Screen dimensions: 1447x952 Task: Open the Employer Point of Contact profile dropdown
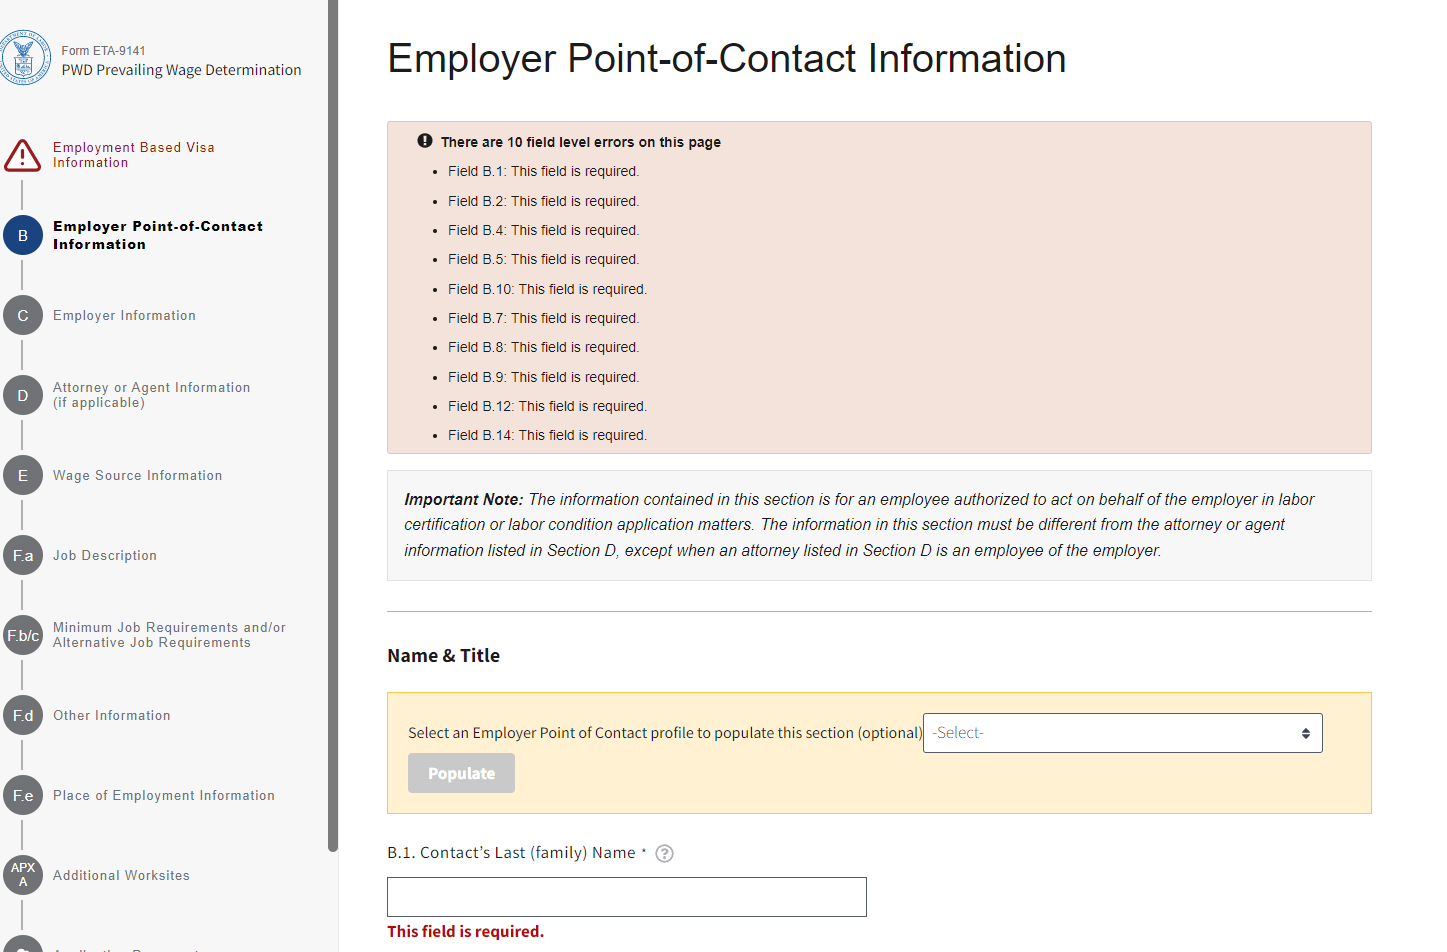coord(1122,733)
